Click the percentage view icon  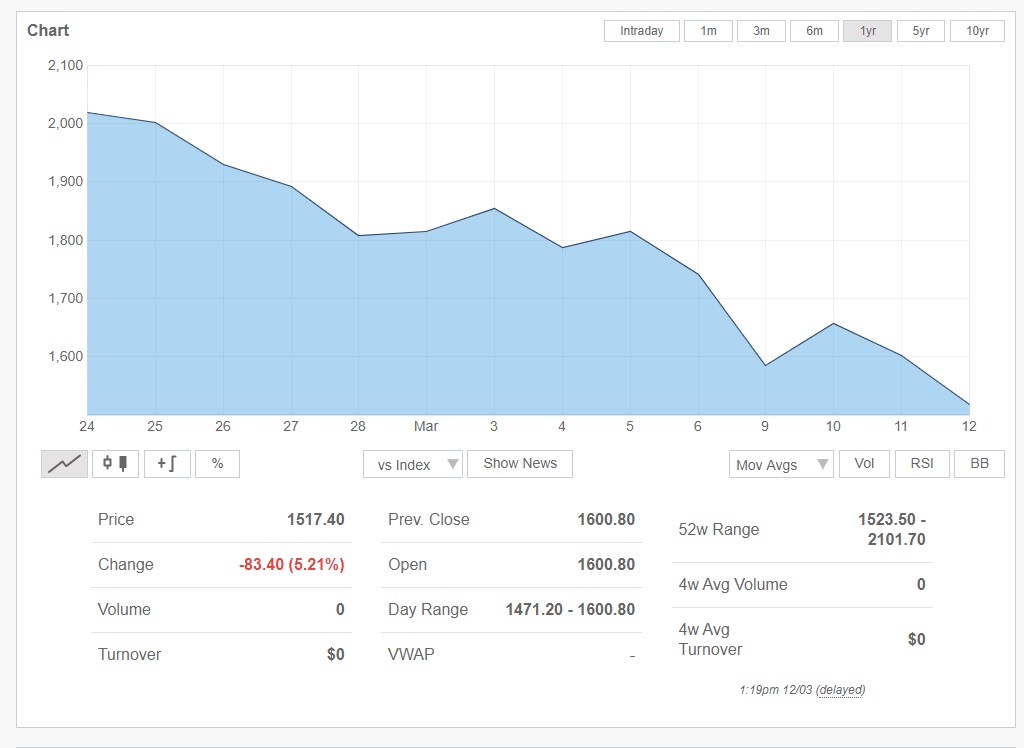[x=217, y=464]
